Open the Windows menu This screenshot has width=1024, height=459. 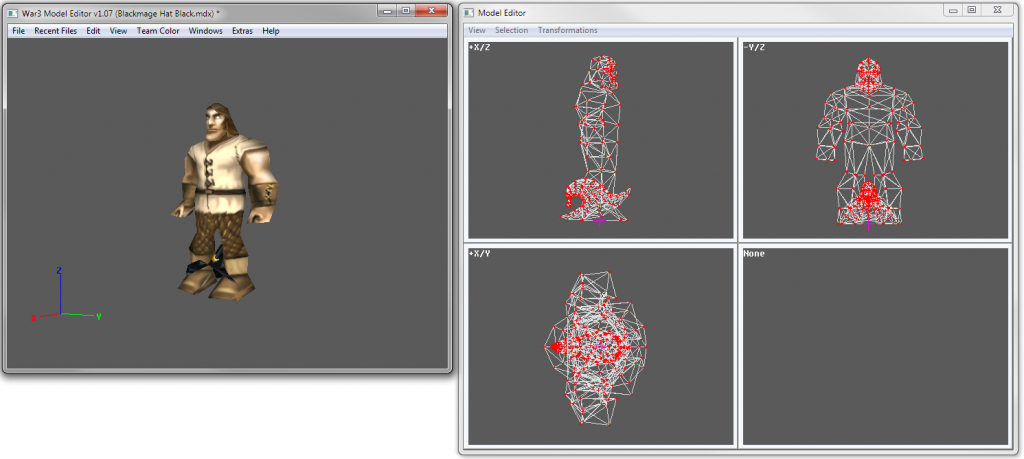(x=206, y=31)
